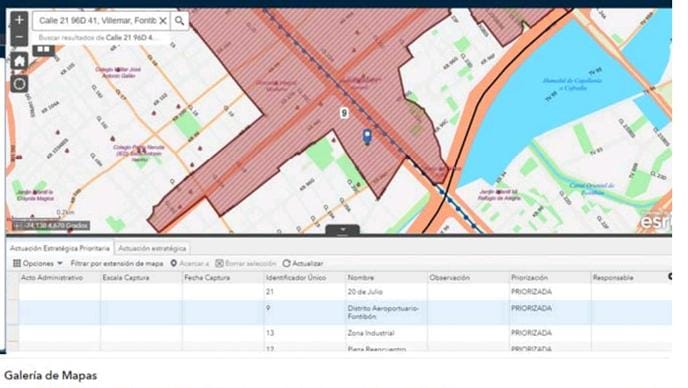Sort by Responsable column header
The height and width of the screenshot is (388, 688).
631,277
